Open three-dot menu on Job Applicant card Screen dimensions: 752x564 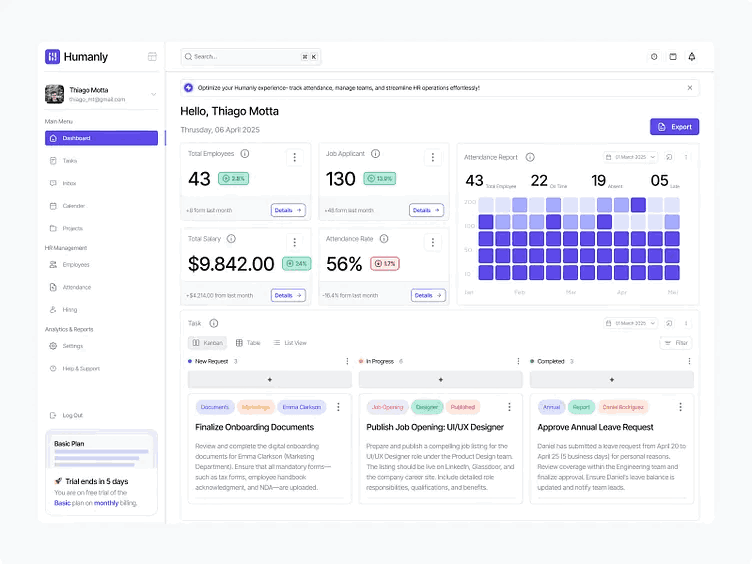[x=433, y=157]
